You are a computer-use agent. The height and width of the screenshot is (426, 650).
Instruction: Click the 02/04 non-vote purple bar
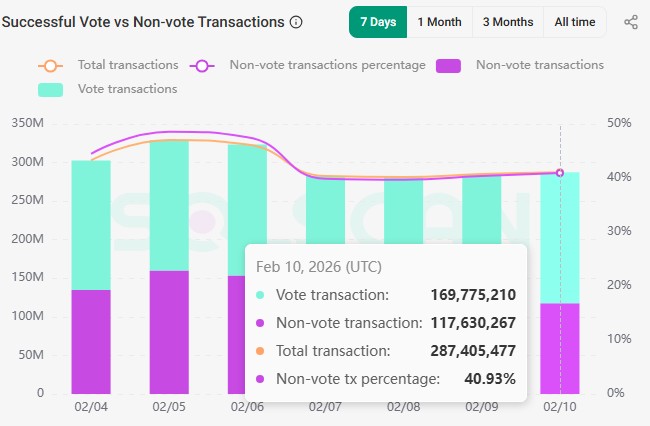point(91,341)
